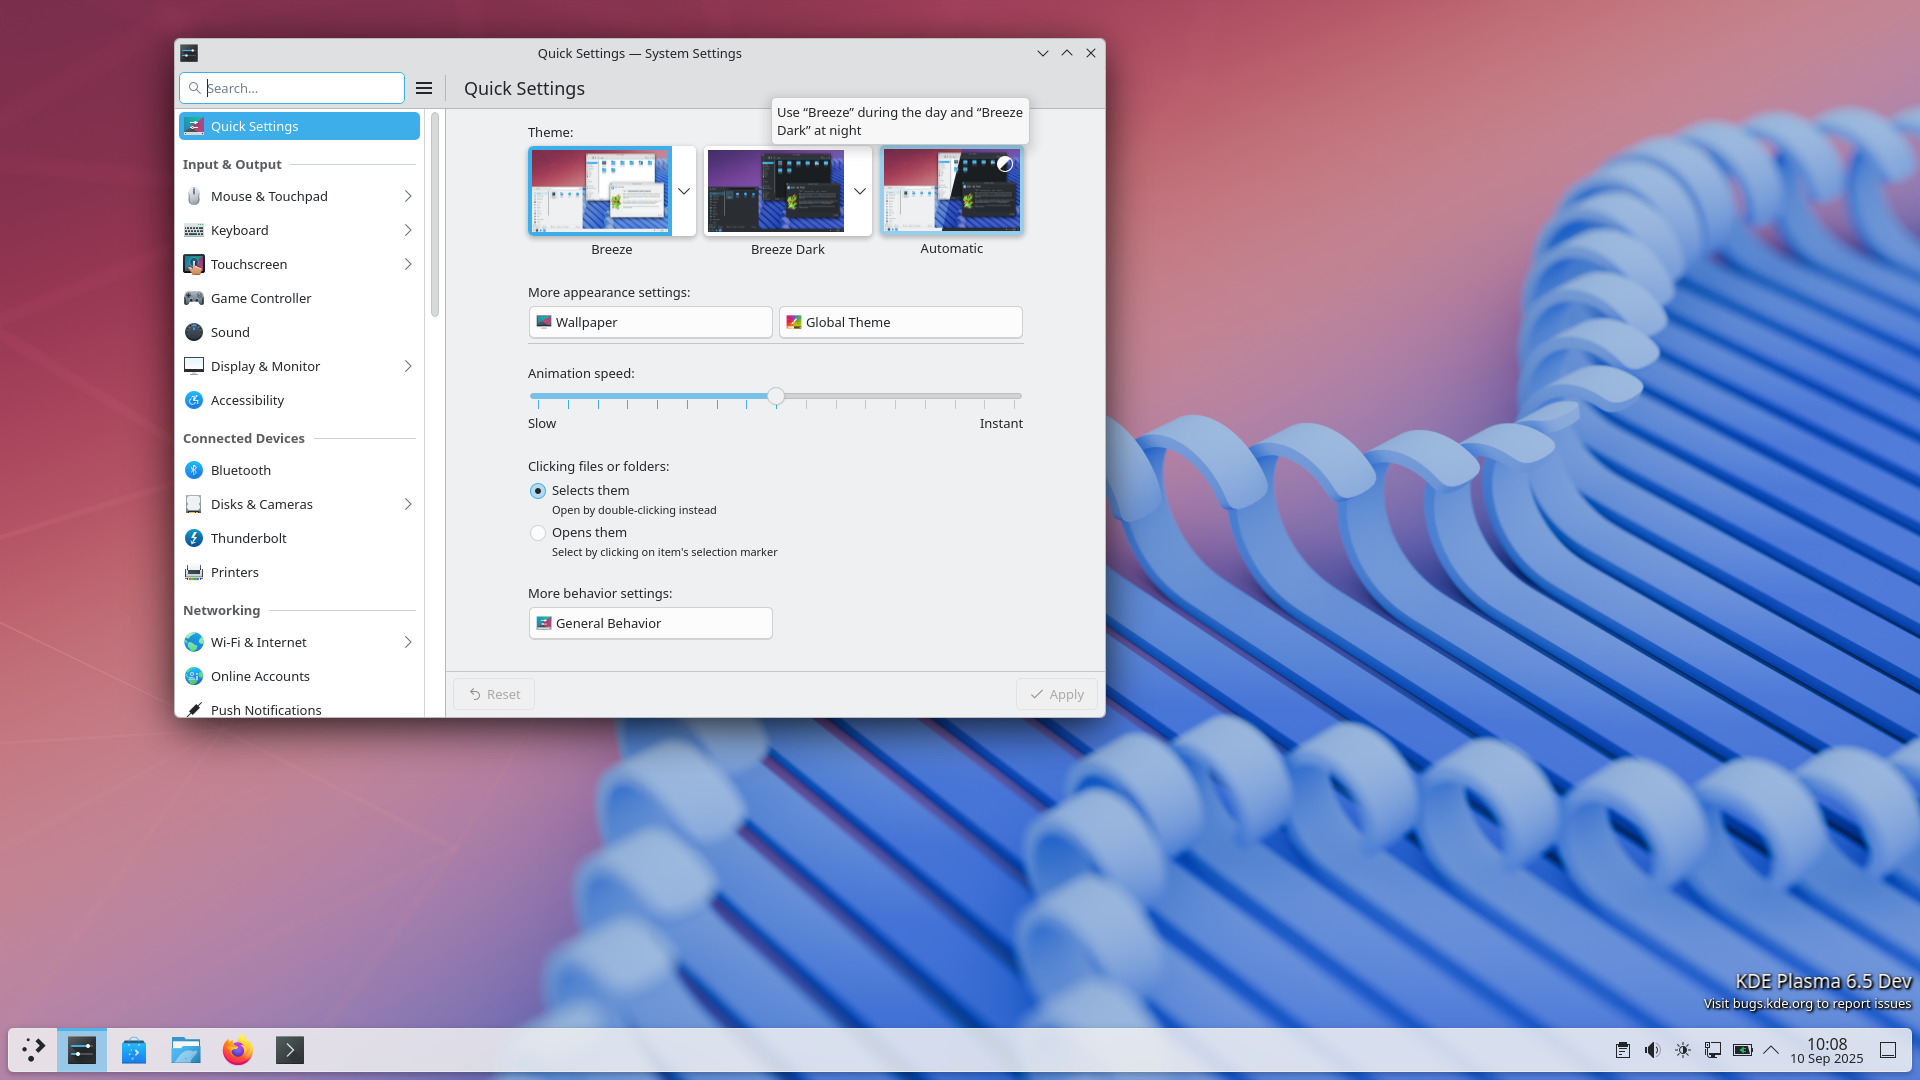1920x1080 pixels.
Task: Click the Sound speaker icon in sidebar
Action: (x=194, y=332)
